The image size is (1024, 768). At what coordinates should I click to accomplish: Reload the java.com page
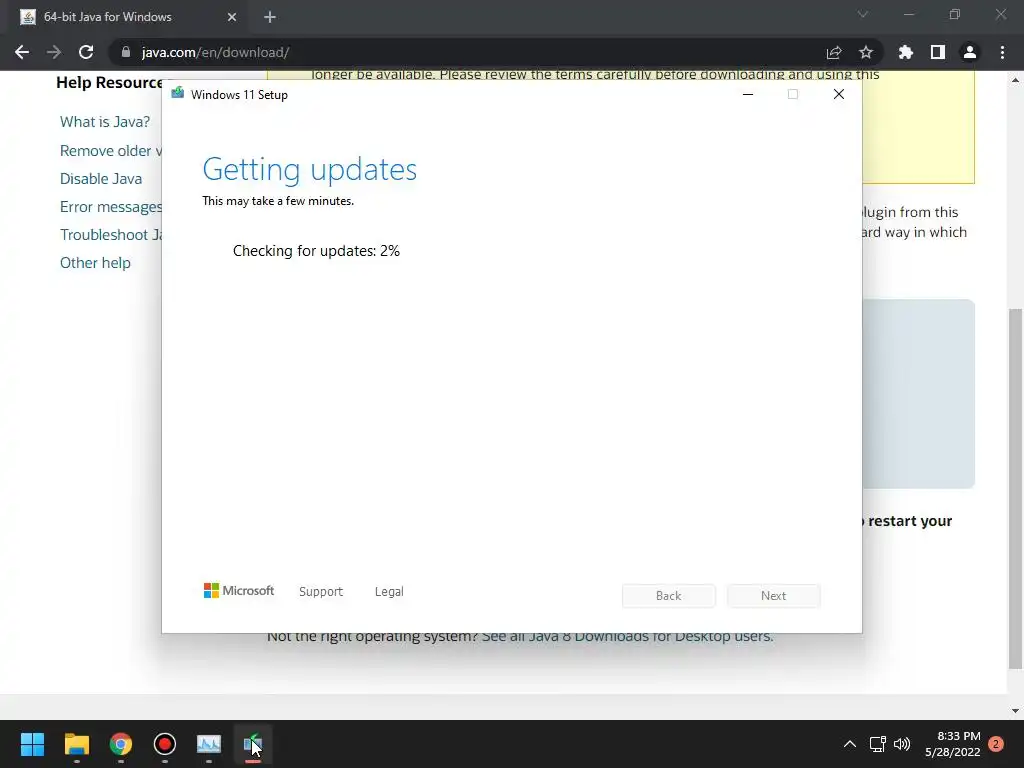pos(86,52)
